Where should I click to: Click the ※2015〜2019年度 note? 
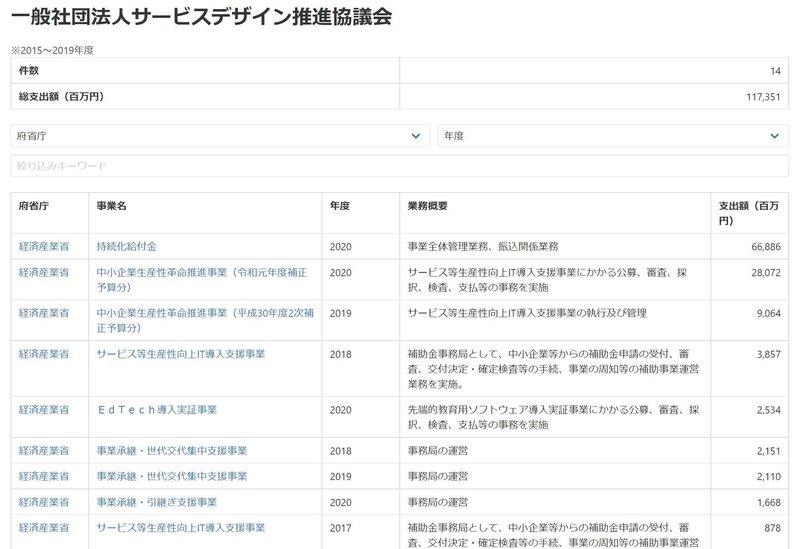tap(53, 50)
